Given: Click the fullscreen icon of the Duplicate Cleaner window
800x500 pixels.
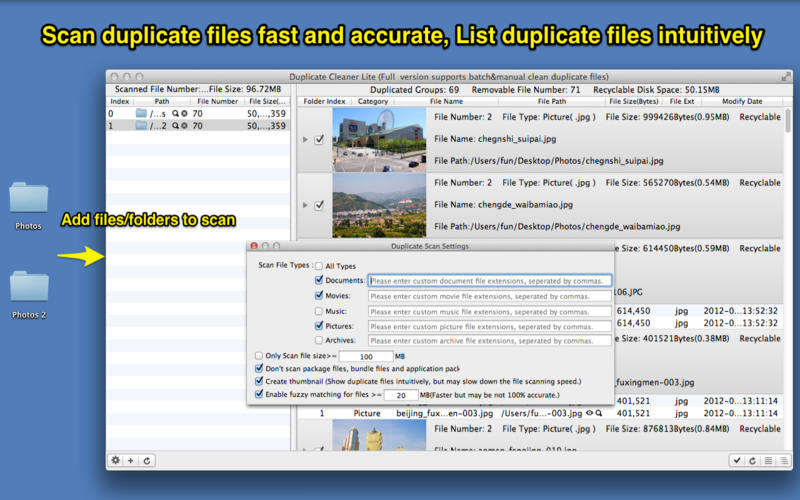Looking at the screenshot, I should (786, 77).
